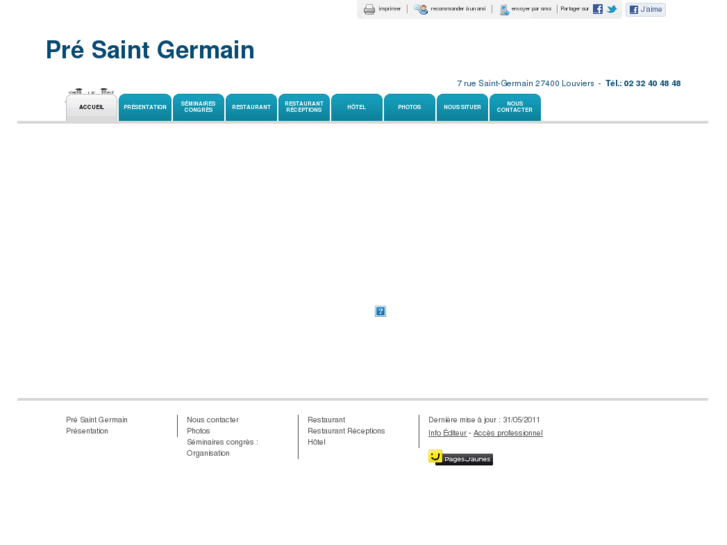The width and height of the screenshot is (727, 545).
Task: Open the Accueil tab
Action: pyautogui.click(x=91, y=108)
